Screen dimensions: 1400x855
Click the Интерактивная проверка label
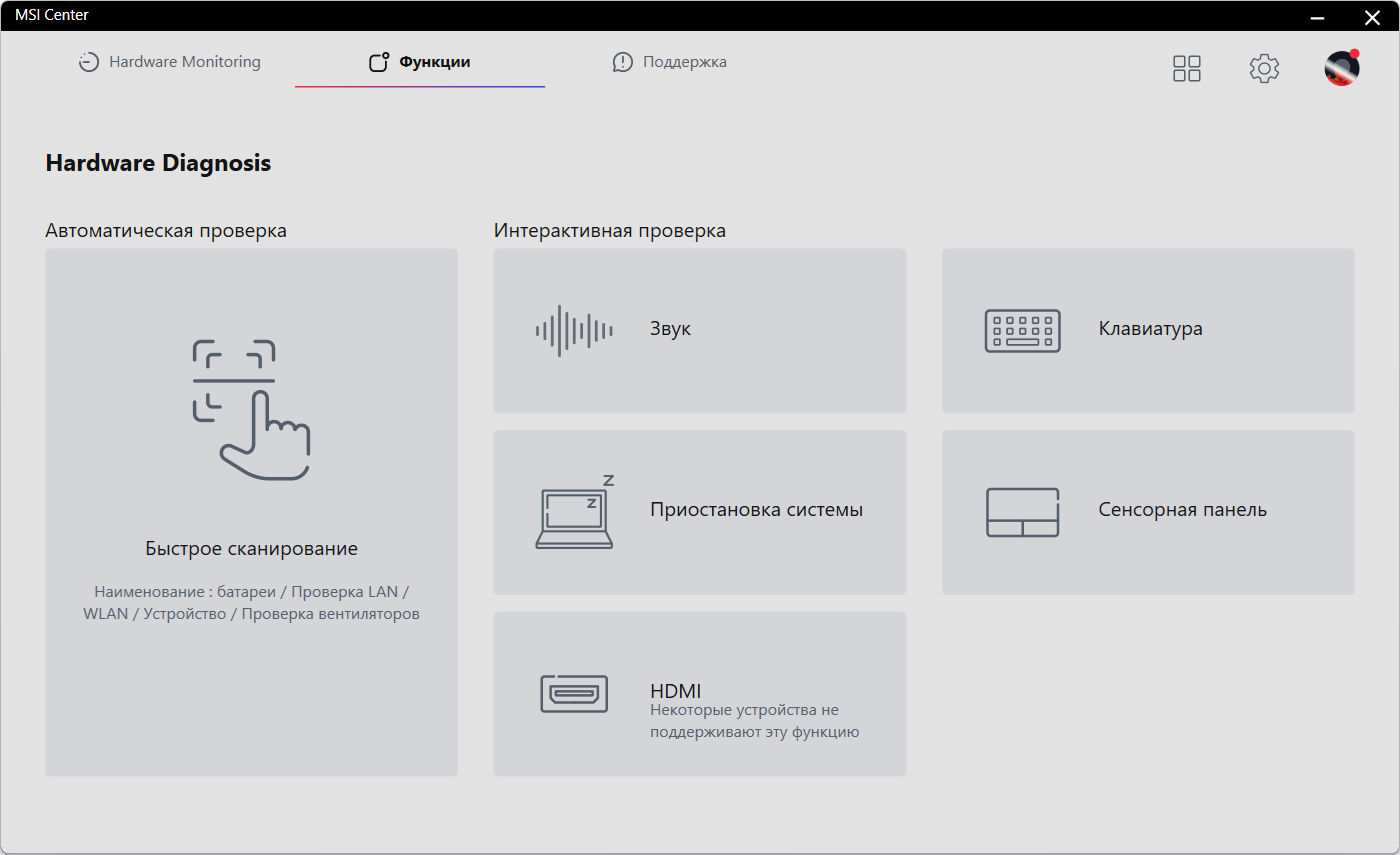pos(610,231)
